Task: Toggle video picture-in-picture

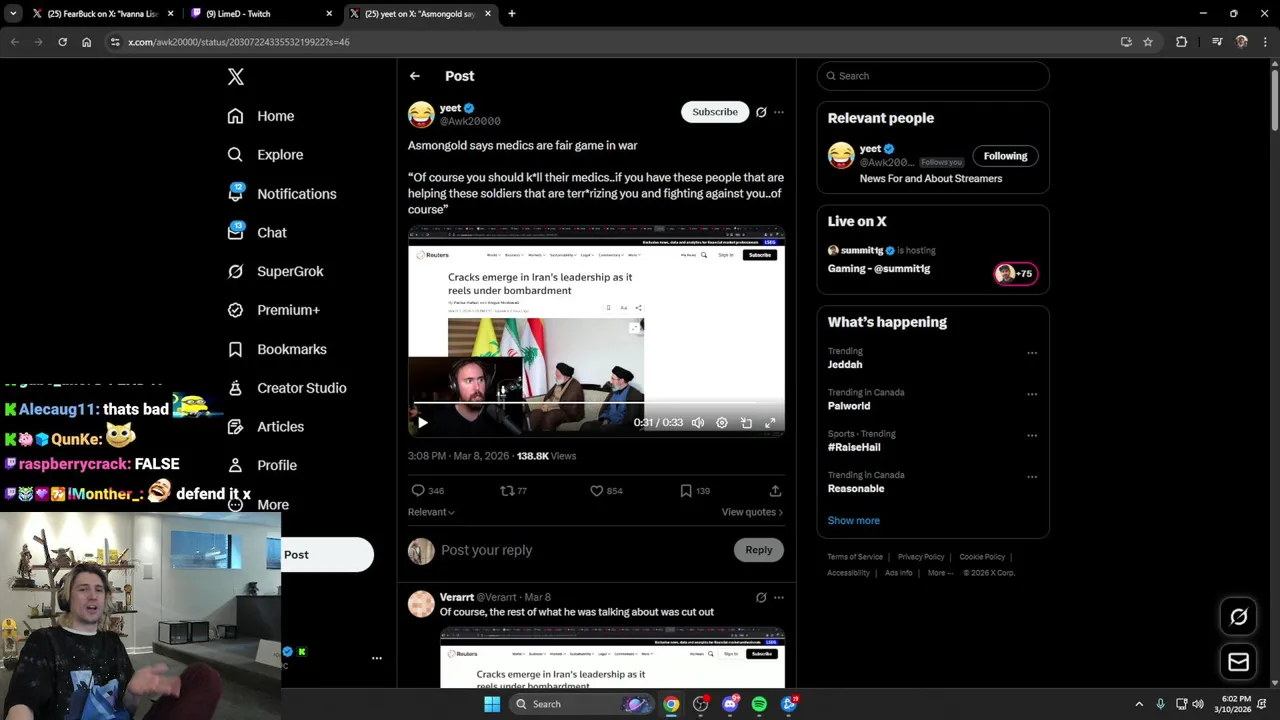Action: 746,423
